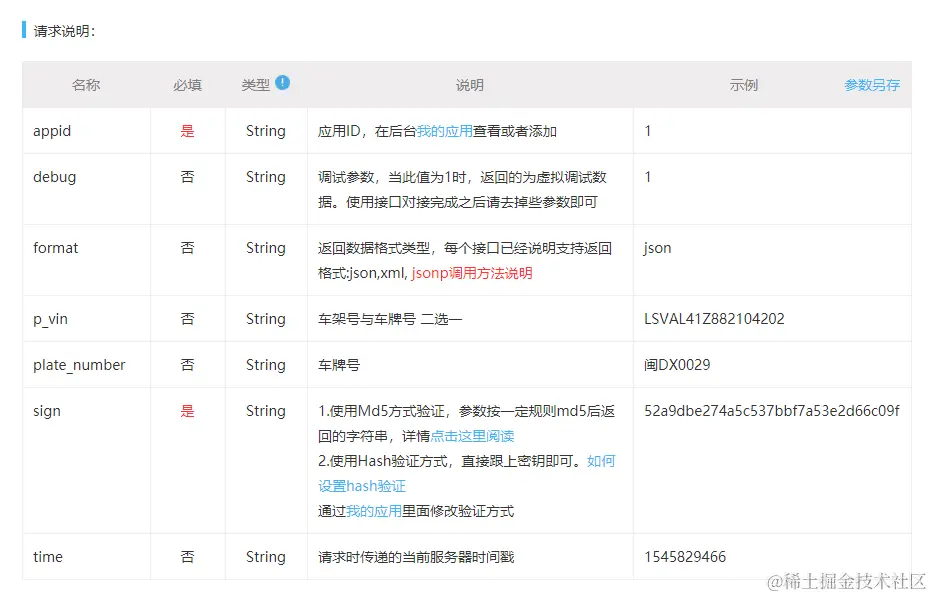This screenshot has height=598, width=933.
Task: Click debug description starting 调试参数
Action: point(462,189)
